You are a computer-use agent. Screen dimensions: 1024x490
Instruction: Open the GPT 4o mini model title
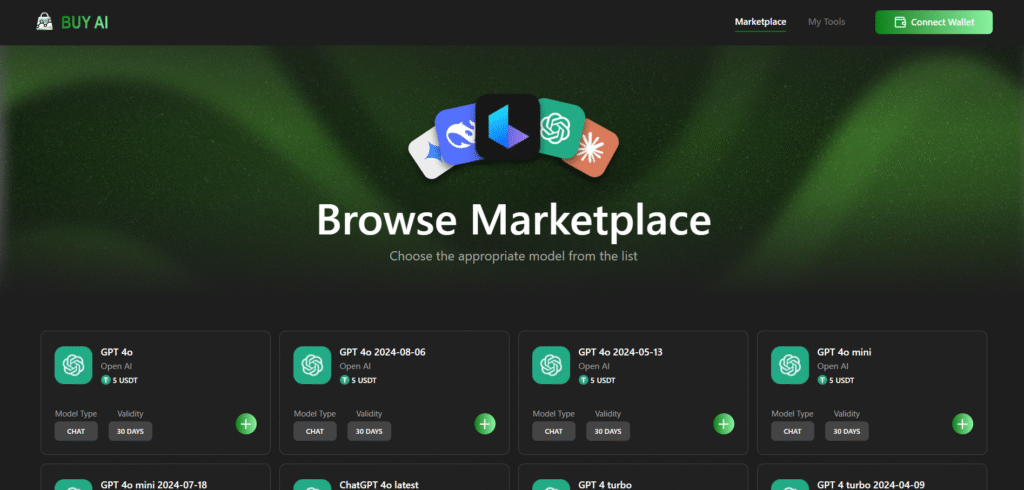(844, 352)
